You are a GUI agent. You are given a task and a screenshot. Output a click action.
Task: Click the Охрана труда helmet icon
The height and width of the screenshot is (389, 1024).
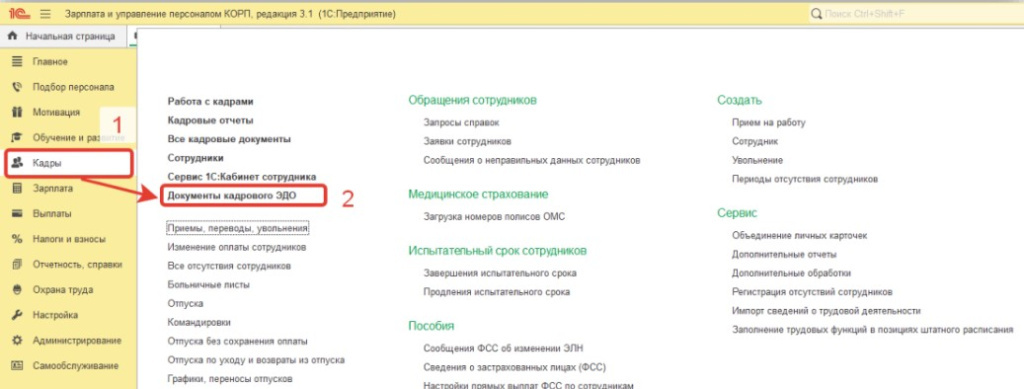pos(17,290)
